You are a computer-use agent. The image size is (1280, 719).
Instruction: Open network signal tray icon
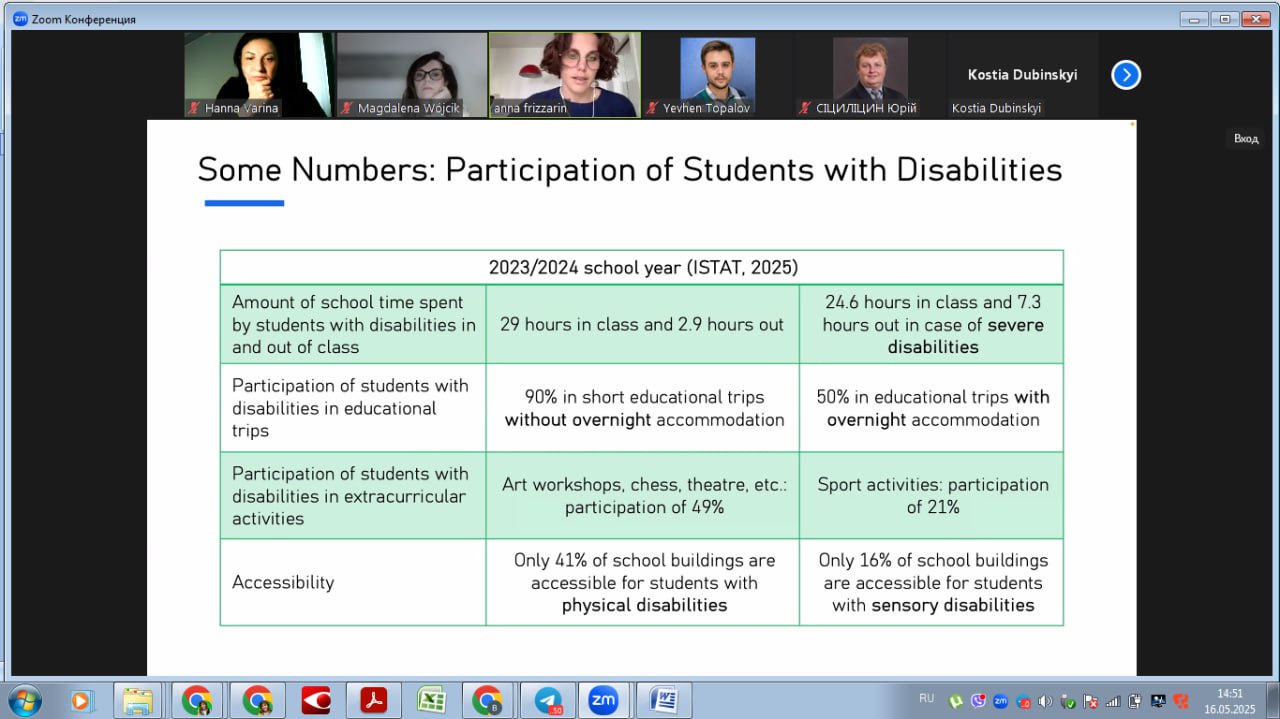pos(1113,701)
